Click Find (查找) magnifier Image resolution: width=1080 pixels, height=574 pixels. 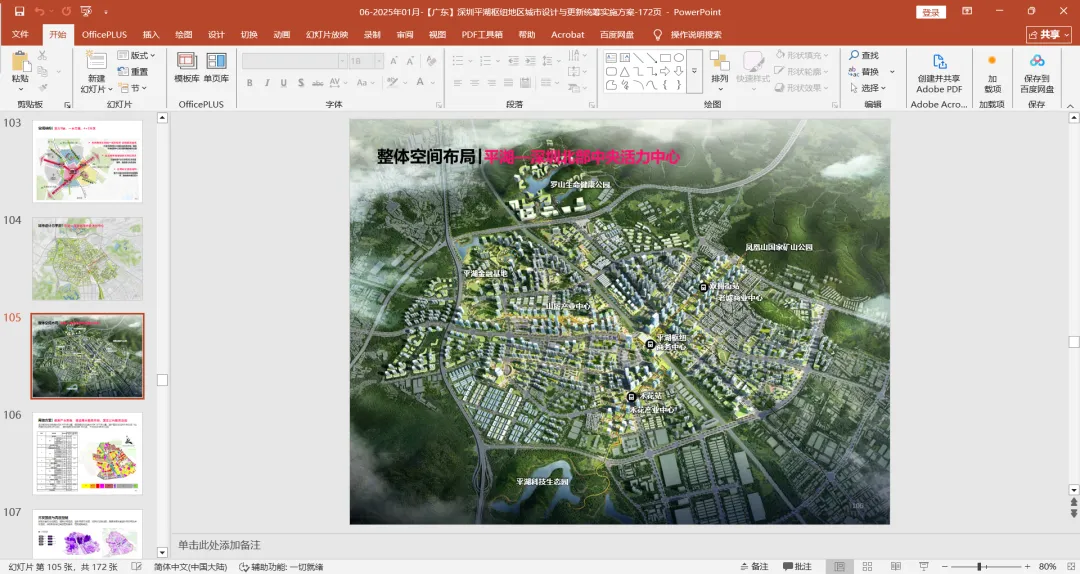point(864,55)
